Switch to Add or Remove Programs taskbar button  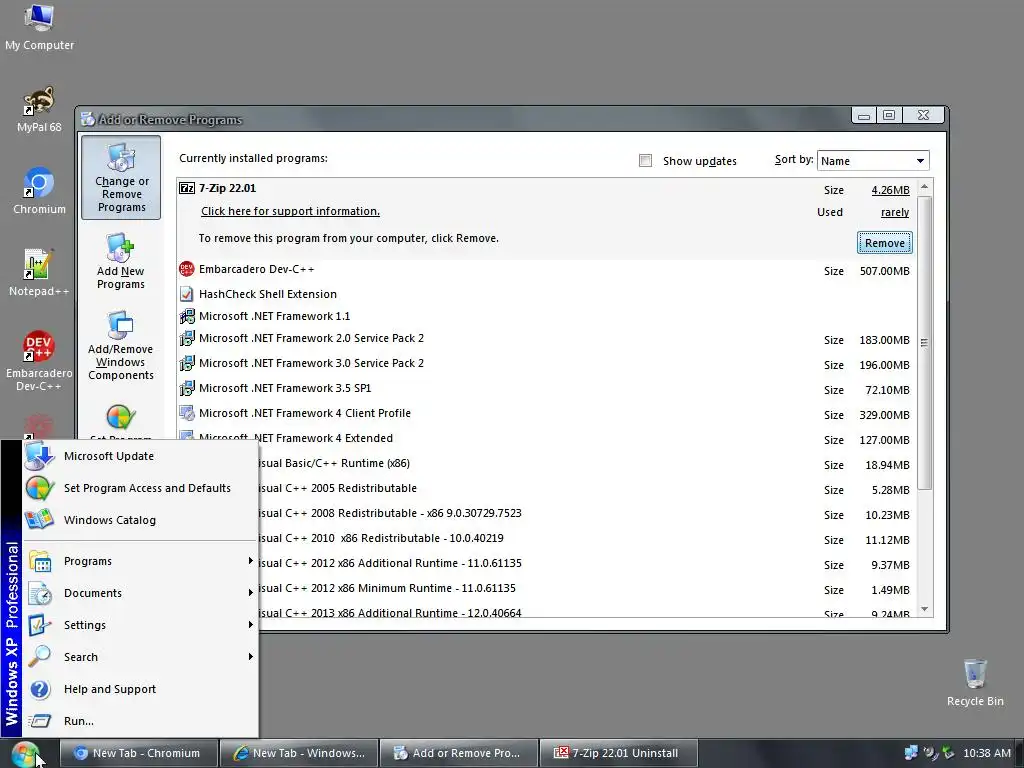tap(459, 753)
